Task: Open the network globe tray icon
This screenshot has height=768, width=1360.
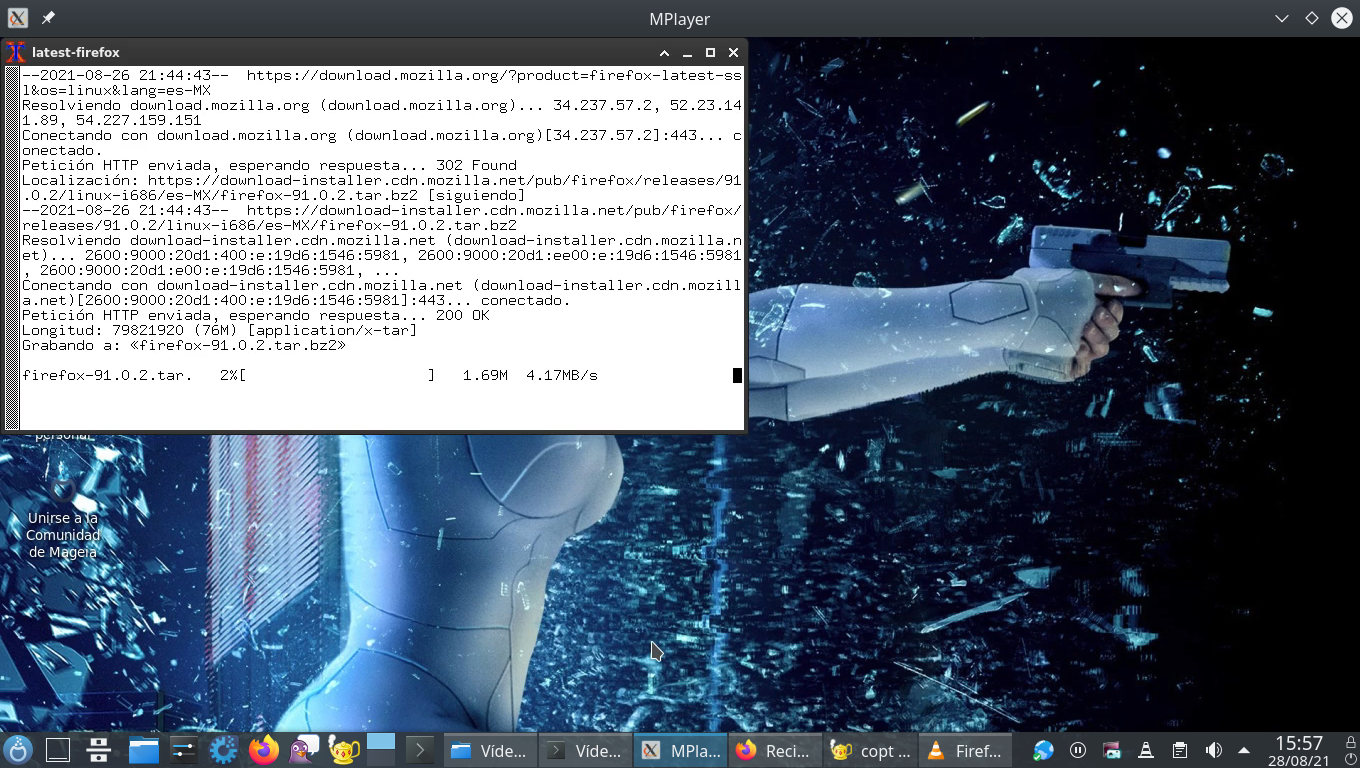Action: click(1044, 750)
